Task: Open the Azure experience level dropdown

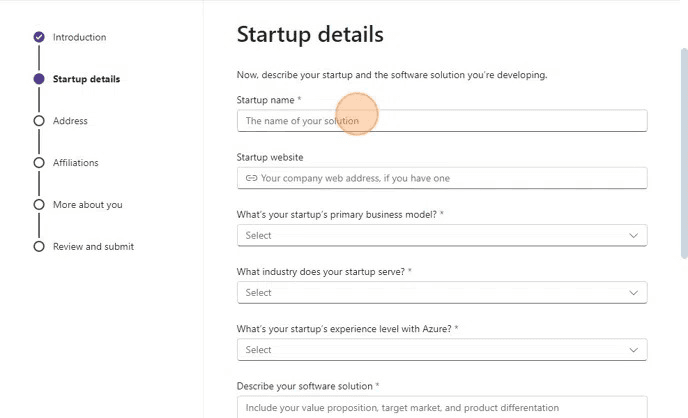Action: 441,350
